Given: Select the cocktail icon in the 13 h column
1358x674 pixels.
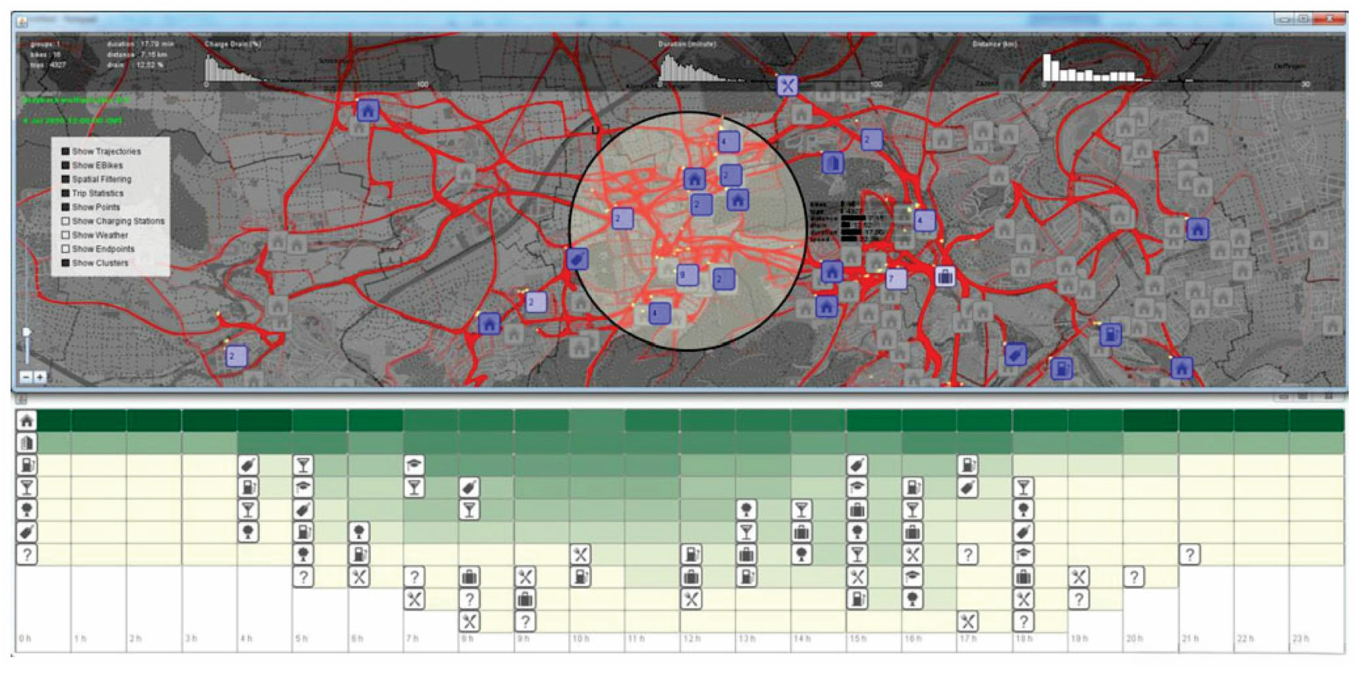Looking at the screenshot, I should coord(746,531).
